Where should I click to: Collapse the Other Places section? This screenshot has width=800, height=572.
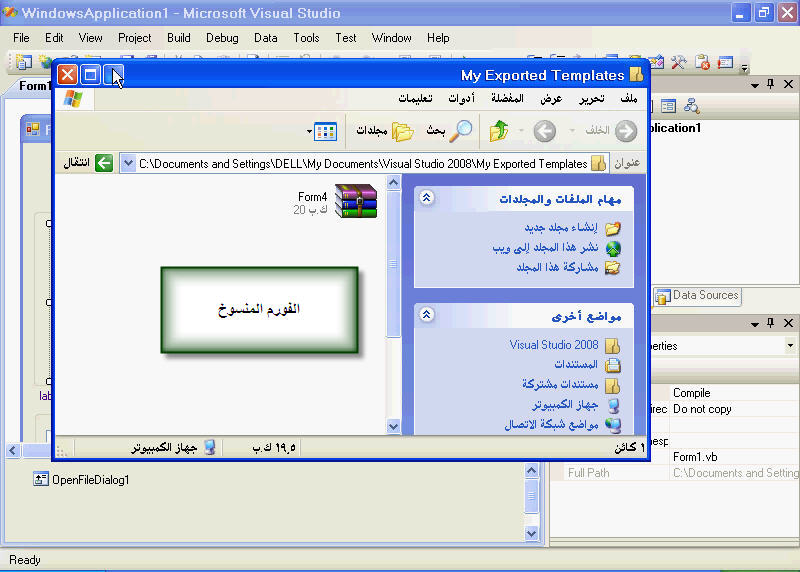[427, 315]
